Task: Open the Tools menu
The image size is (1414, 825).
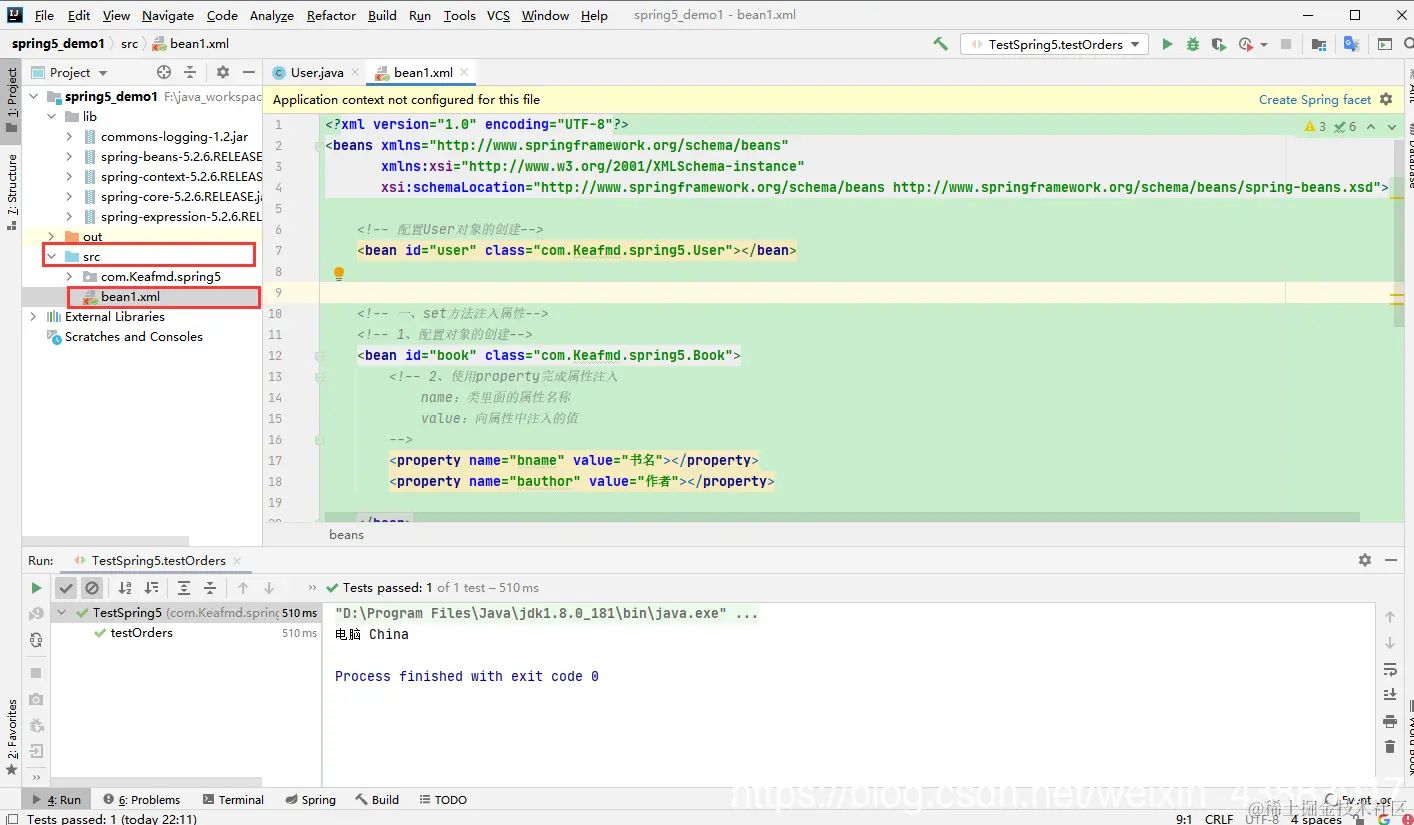Action: tap(459, 15)
